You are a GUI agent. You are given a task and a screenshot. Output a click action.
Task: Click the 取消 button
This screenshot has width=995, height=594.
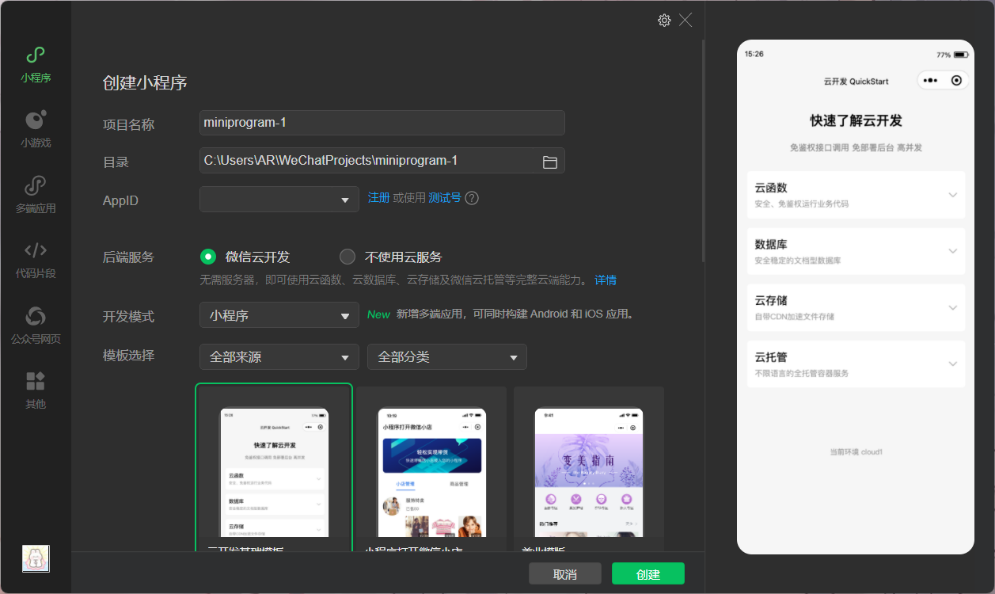click(x=565, y=574)
